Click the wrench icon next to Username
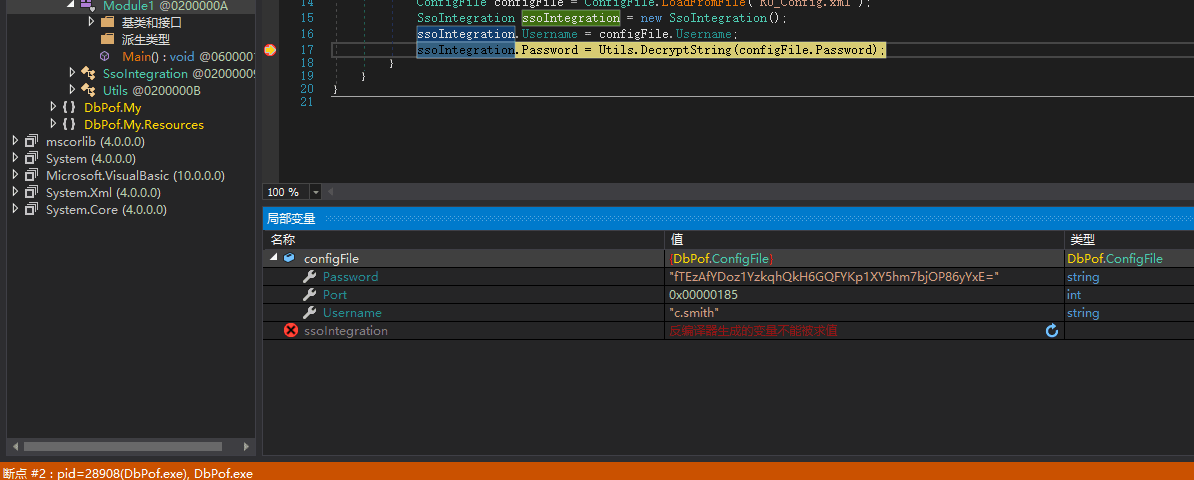Screen dimensions: 1194x480 [x=310, y=313]
